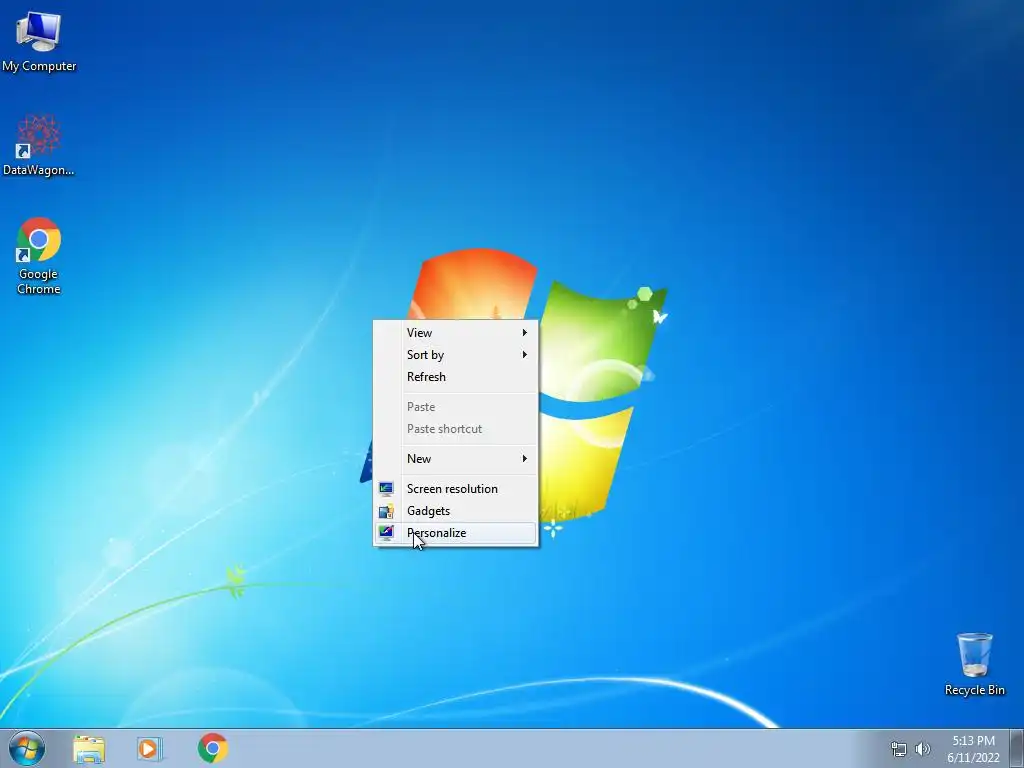Select the DataWagon desktop shortcut
Viewport: 1024px width, 768px height.
tap(39, 145)
